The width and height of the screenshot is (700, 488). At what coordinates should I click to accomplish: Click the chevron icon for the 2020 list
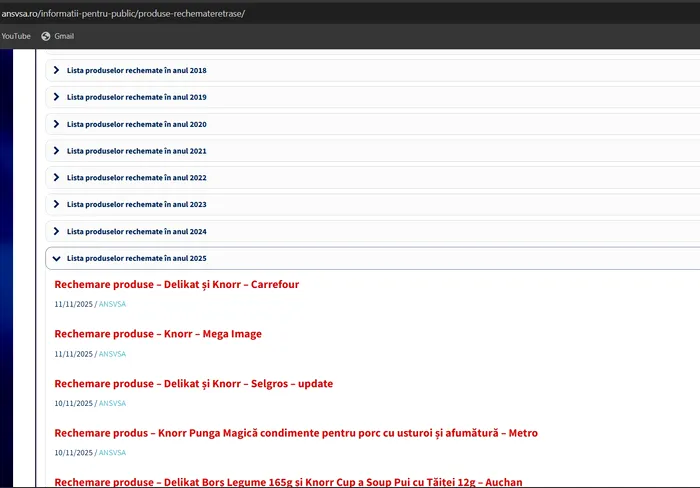57,124
